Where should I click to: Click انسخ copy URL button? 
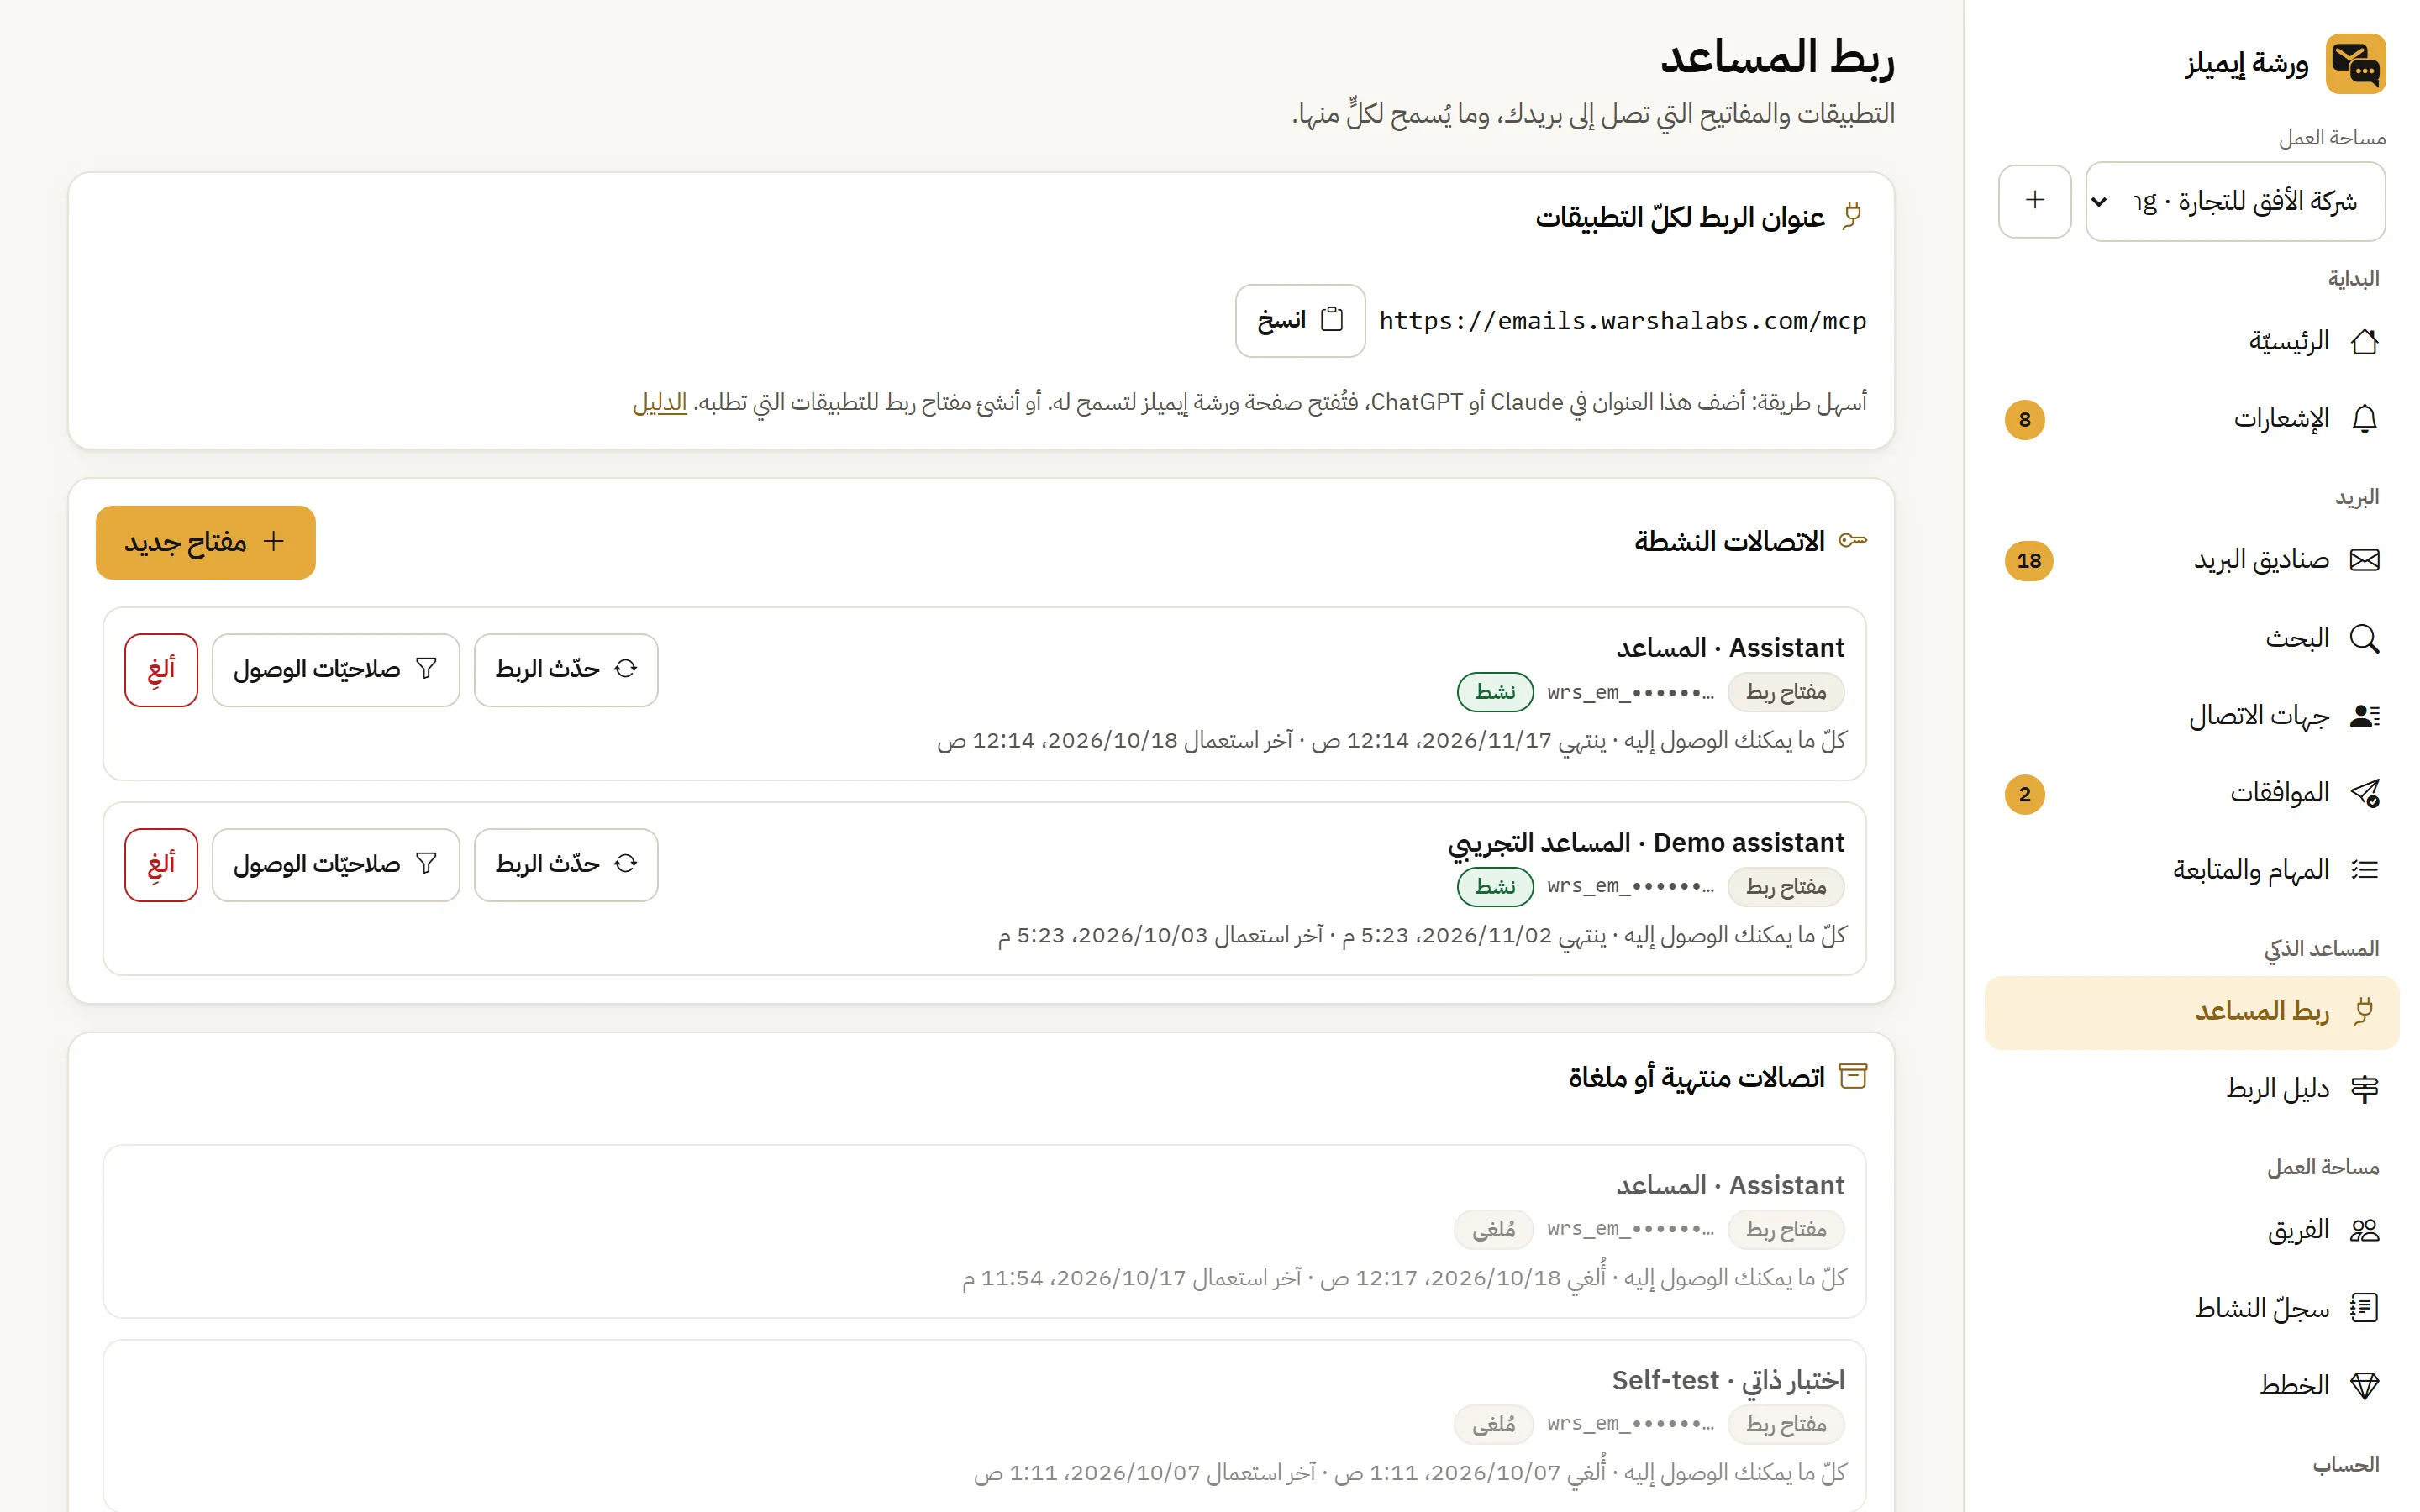(1300, 321)
